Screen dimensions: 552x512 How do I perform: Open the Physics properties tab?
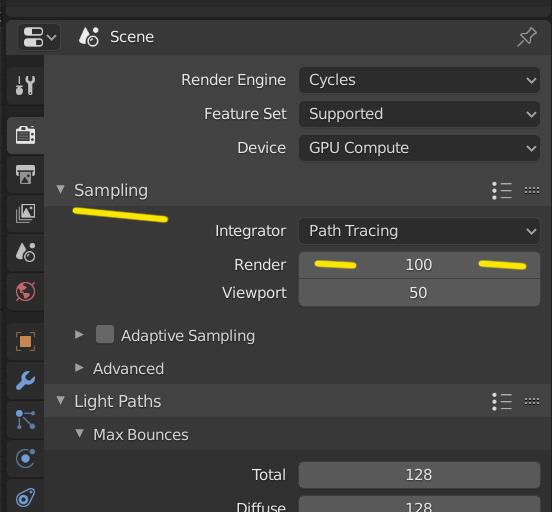tap(25, 458)
